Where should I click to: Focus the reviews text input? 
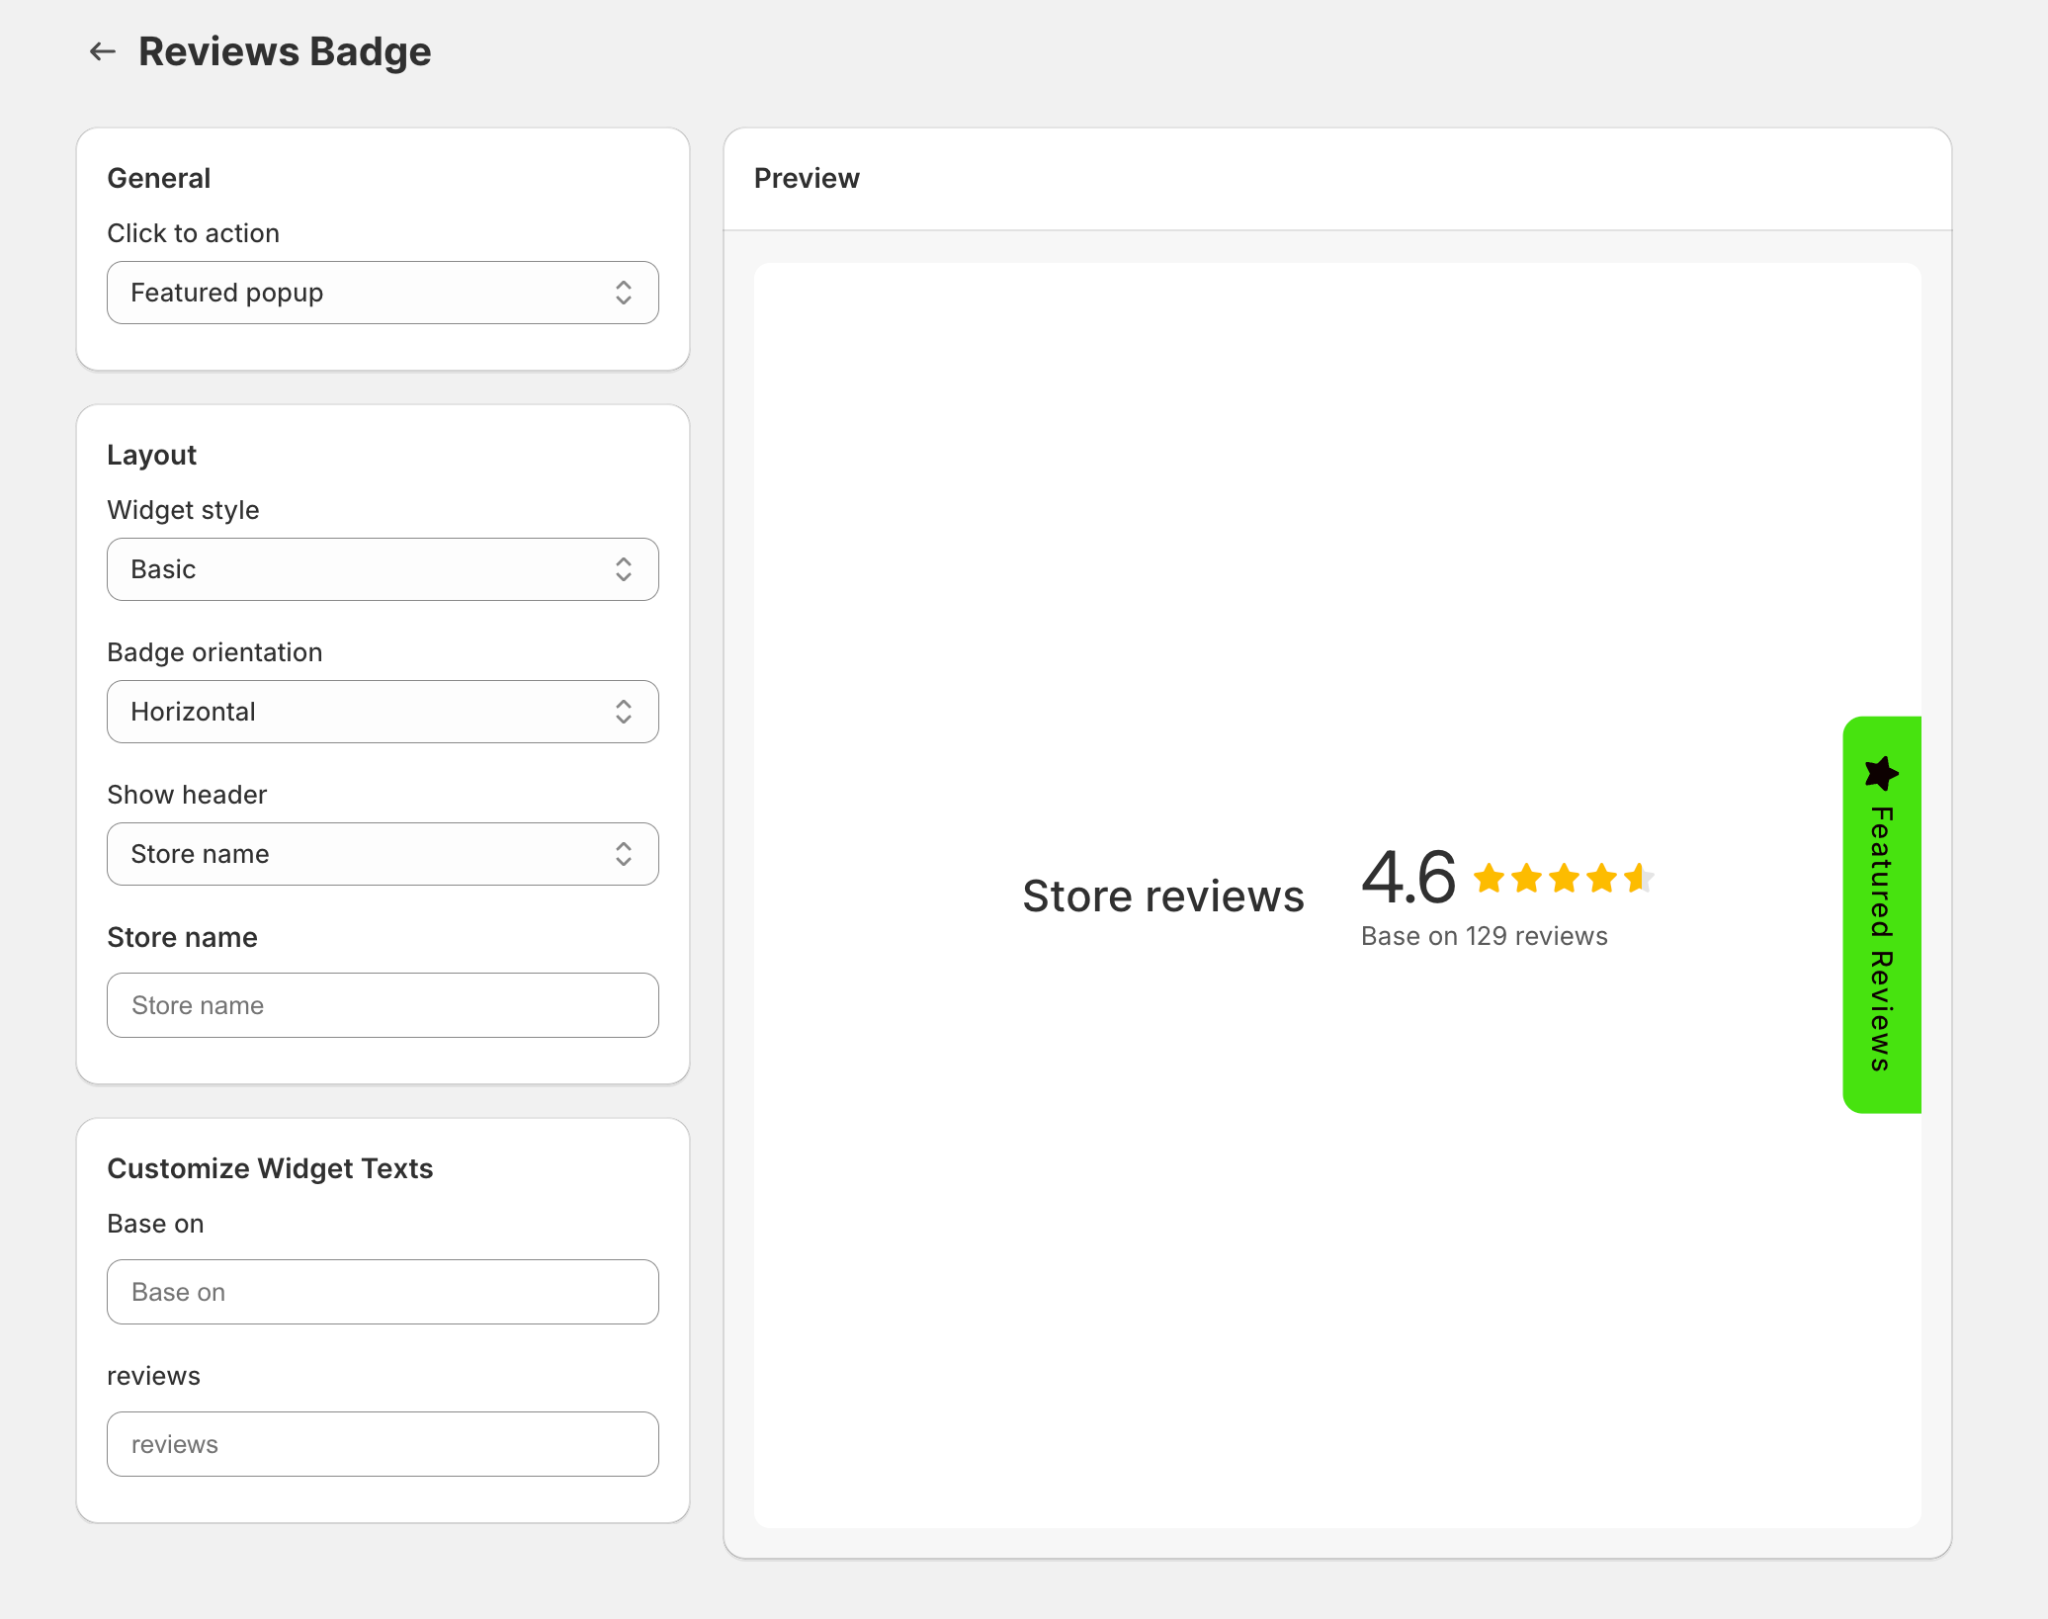(382, 1443)
